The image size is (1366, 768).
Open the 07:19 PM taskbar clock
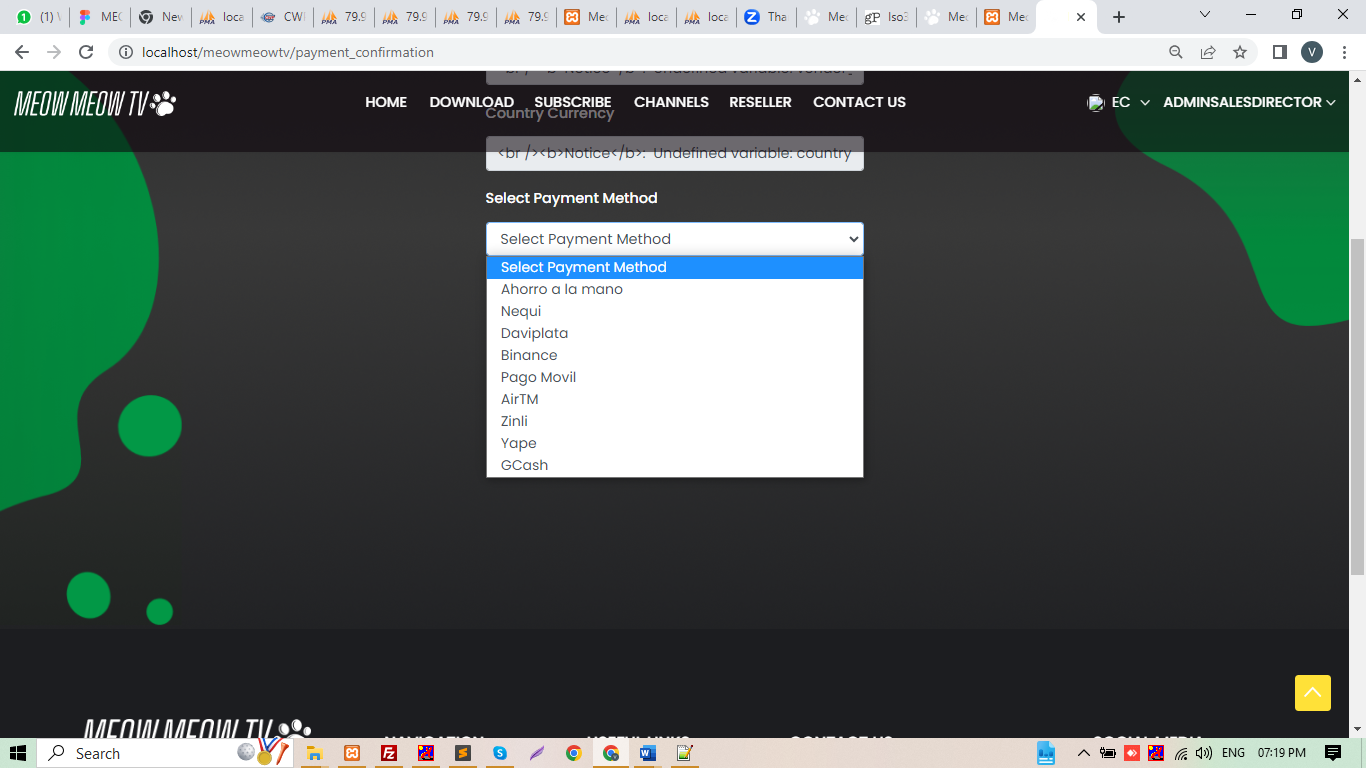(1282, 753)
